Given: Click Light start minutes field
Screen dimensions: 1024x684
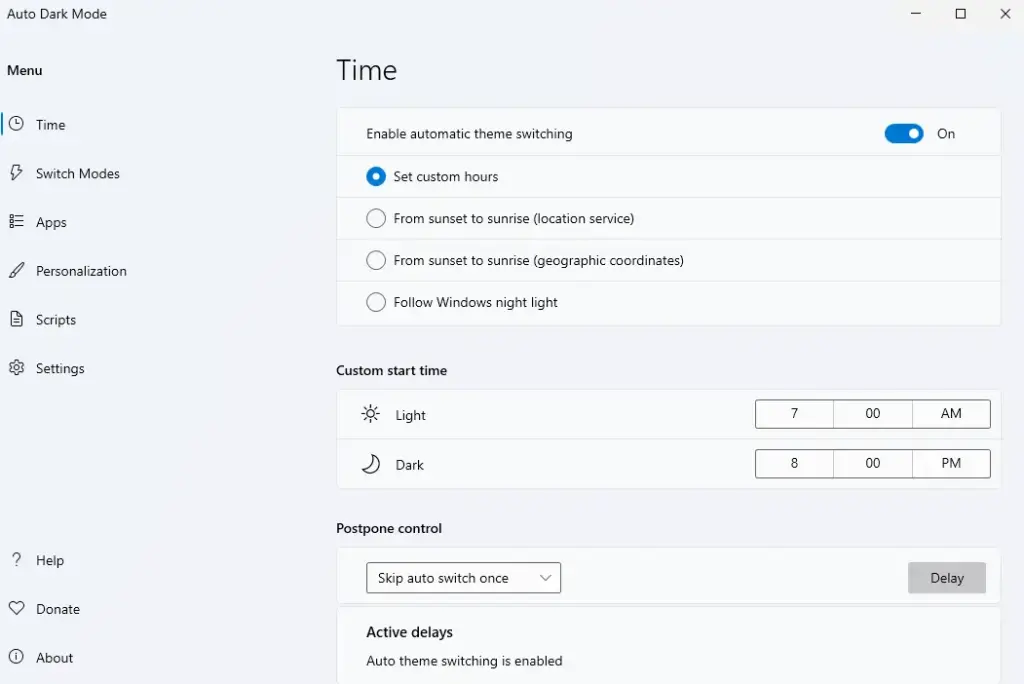Looking at the screenshot, I should [872, 414].
